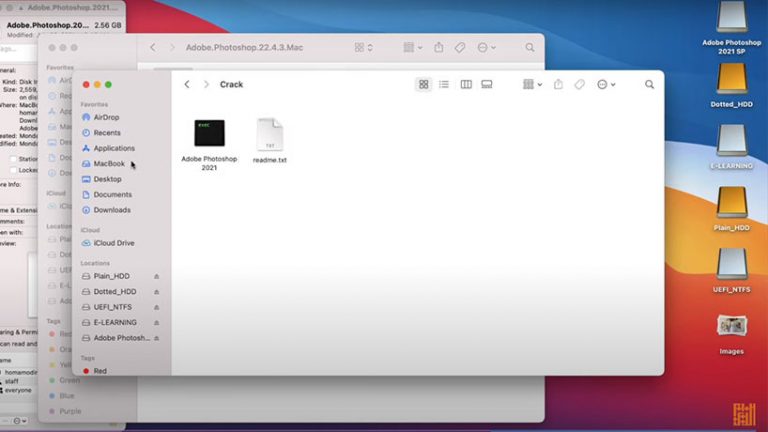The height and width of the screenshot is (432, 768).
Task: Eject Dotted_HDD from the sidebar
Action: point(157,291)
